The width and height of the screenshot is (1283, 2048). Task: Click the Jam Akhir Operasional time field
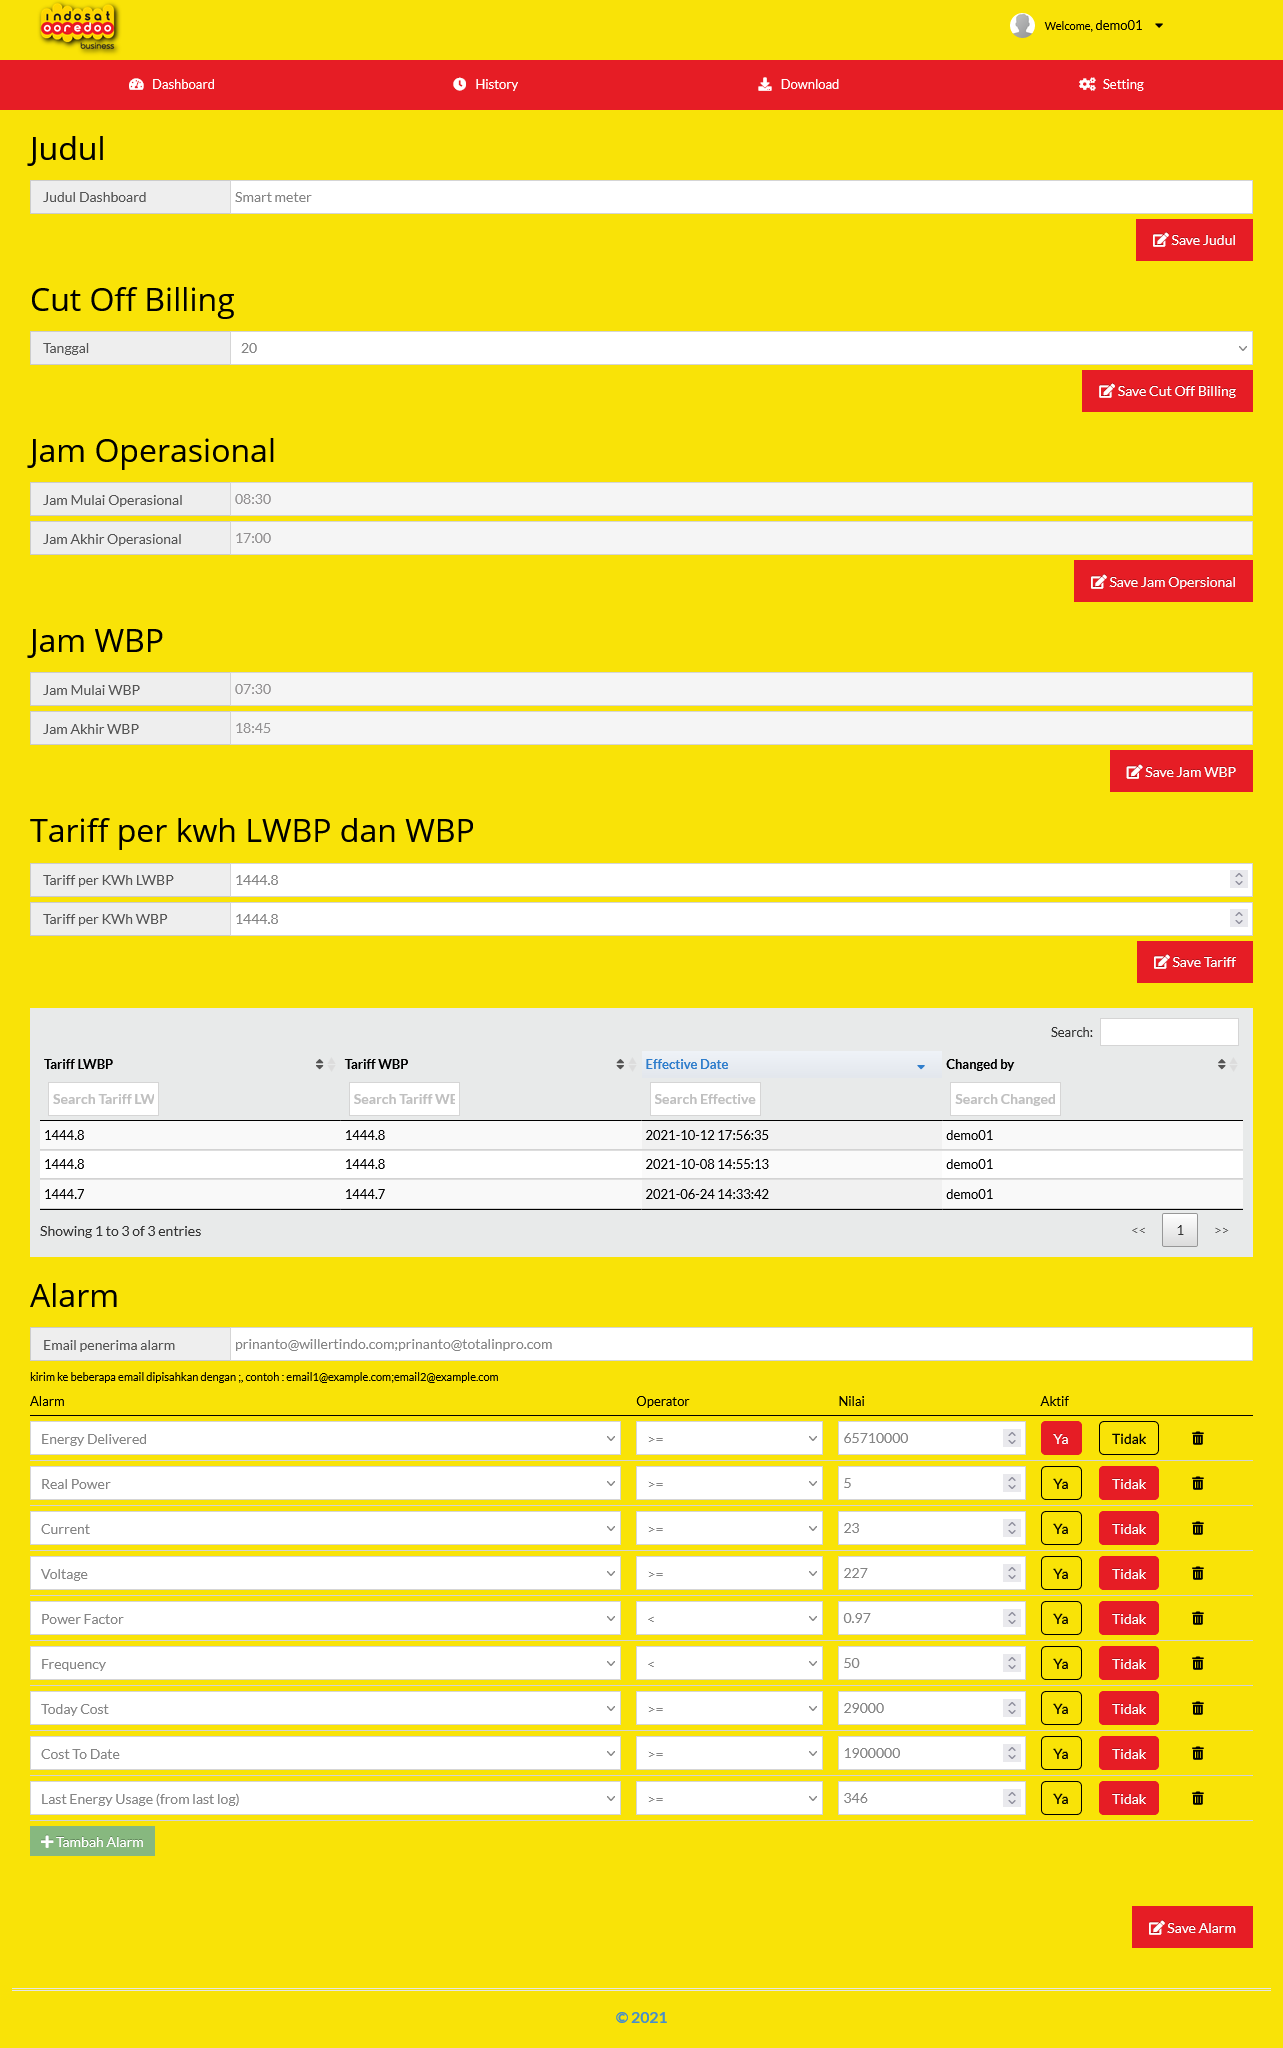[x=741, y=538]
